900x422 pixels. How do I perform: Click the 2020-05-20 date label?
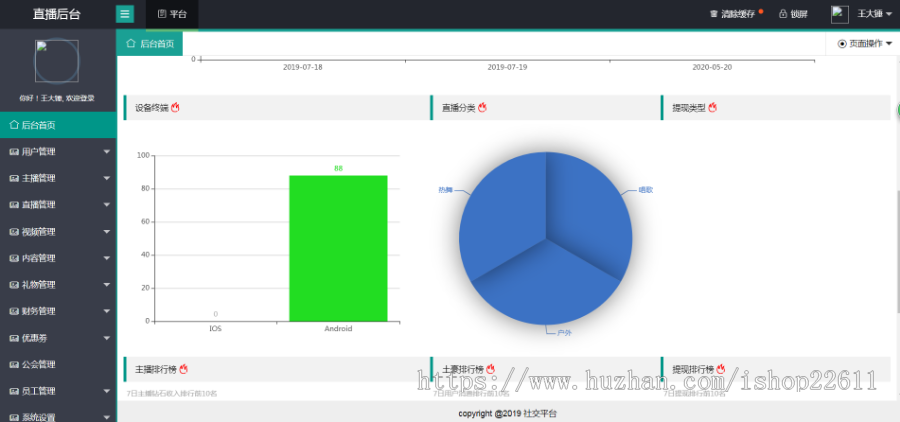click(x=712, y=67)
